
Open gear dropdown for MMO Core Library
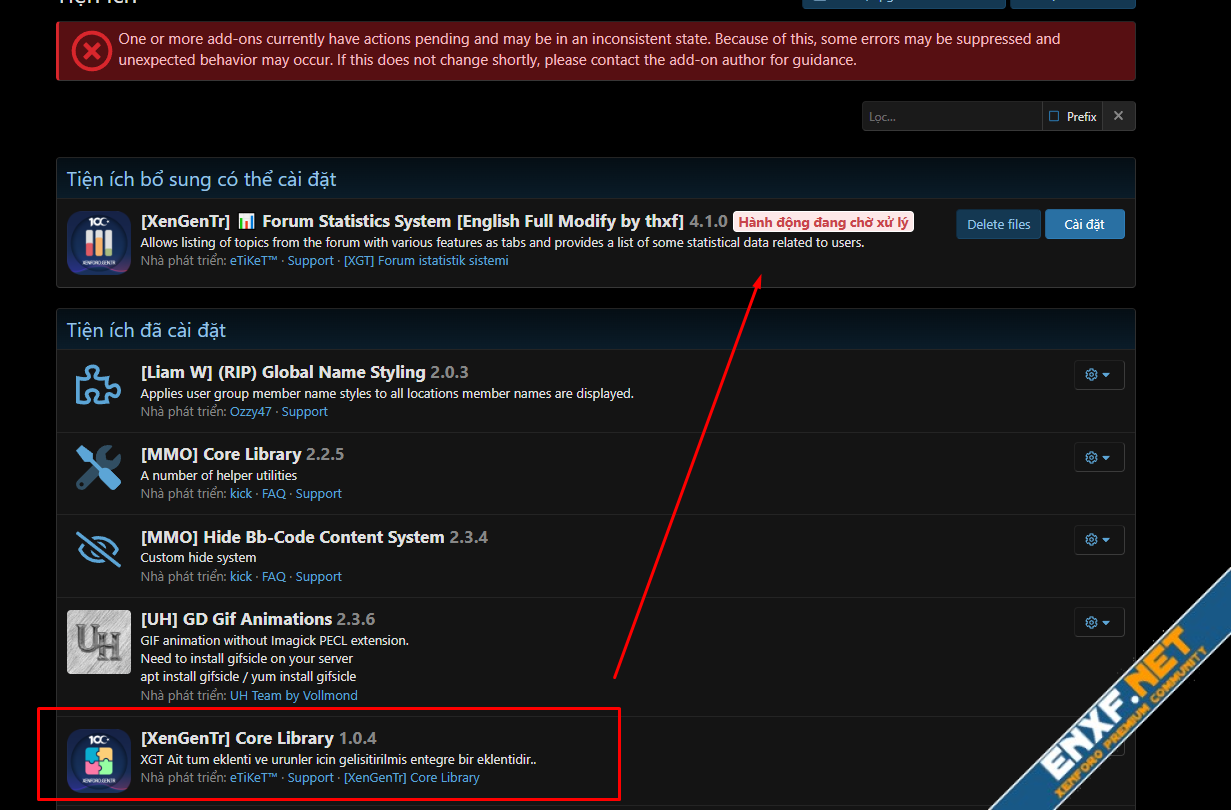1099,457
